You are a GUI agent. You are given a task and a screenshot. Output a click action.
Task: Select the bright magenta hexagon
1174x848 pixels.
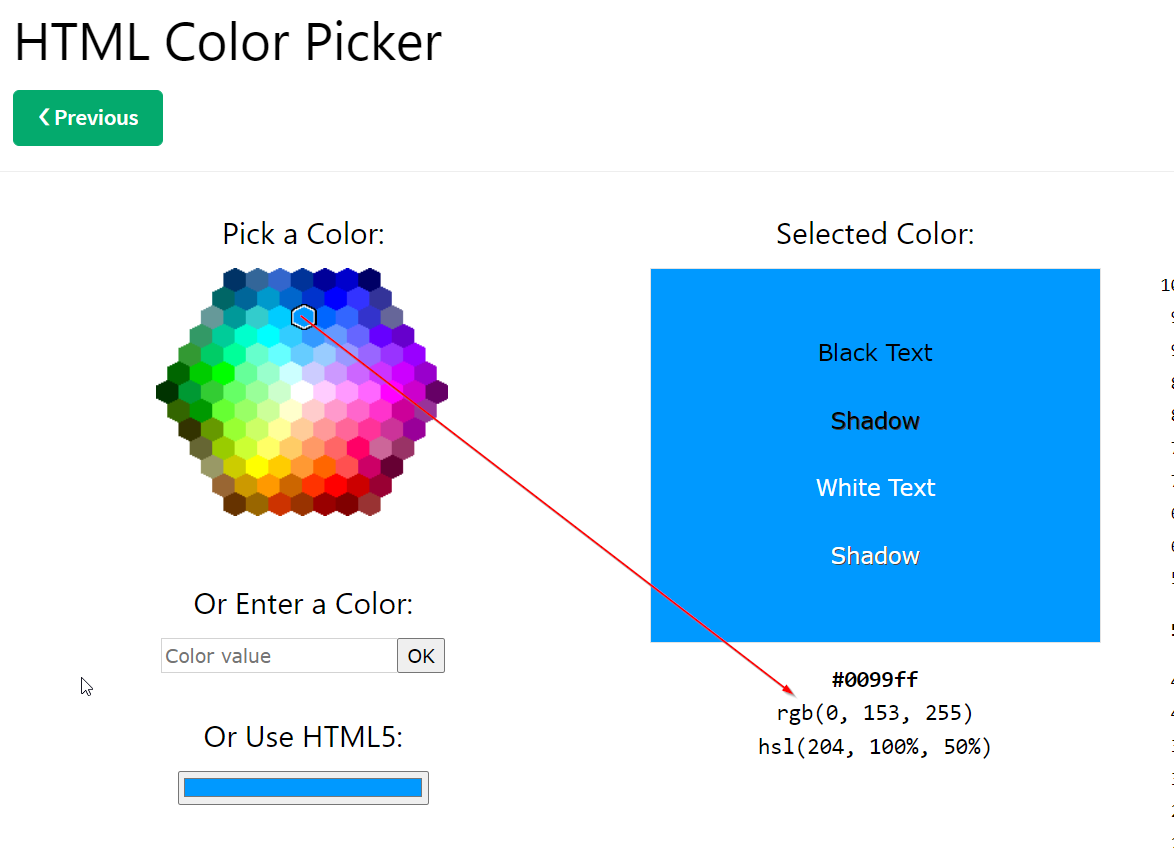392,391
